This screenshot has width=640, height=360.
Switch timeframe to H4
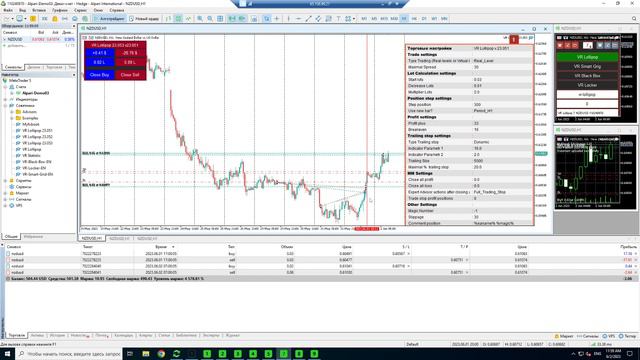(414, 18)
